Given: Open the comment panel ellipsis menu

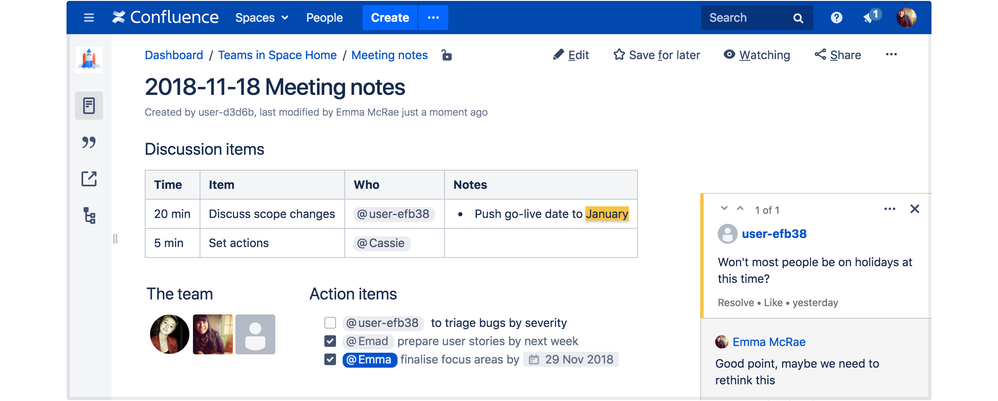Looking at the screenshot, I should (890, 209).
